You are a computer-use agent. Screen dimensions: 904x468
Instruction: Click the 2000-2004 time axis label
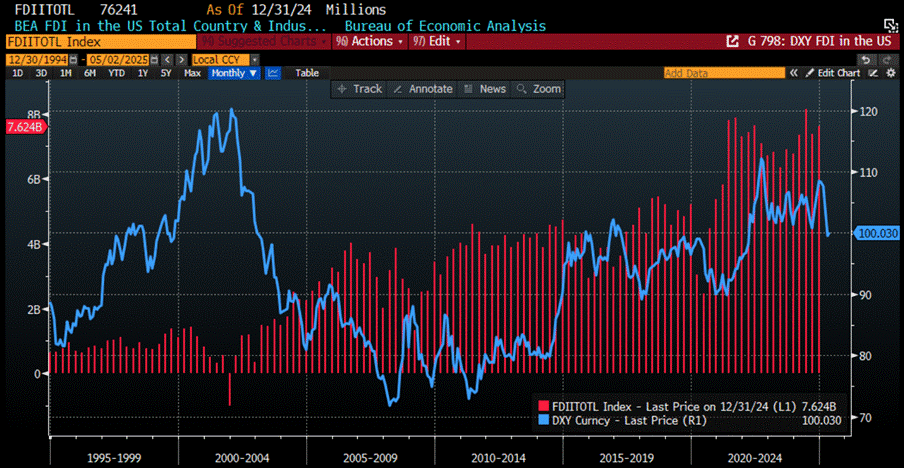(242, 458)
